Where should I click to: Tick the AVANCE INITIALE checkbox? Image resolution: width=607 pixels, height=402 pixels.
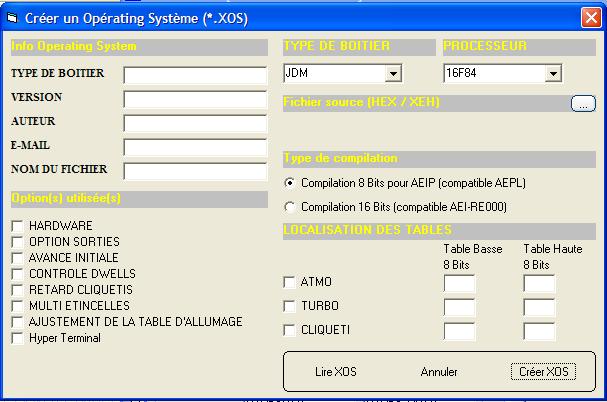pyautogui.click(x=17, y=258)
